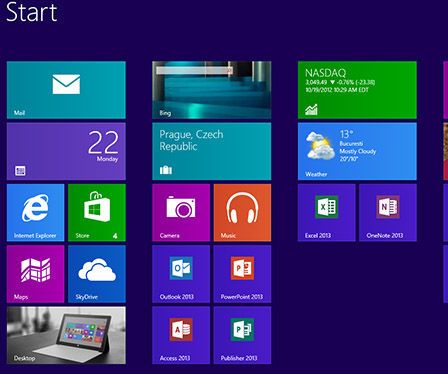
Task: Launch the Music app
Action: (x=242, y=213)
